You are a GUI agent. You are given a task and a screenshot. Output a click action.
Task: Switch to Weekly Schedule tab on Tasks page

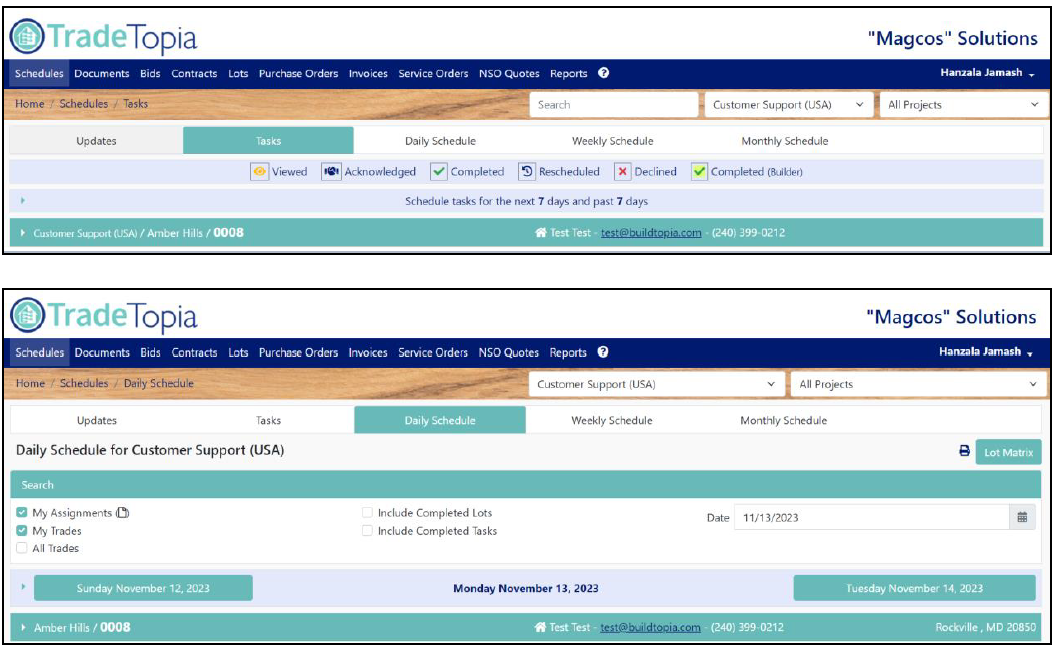(612, 140)
